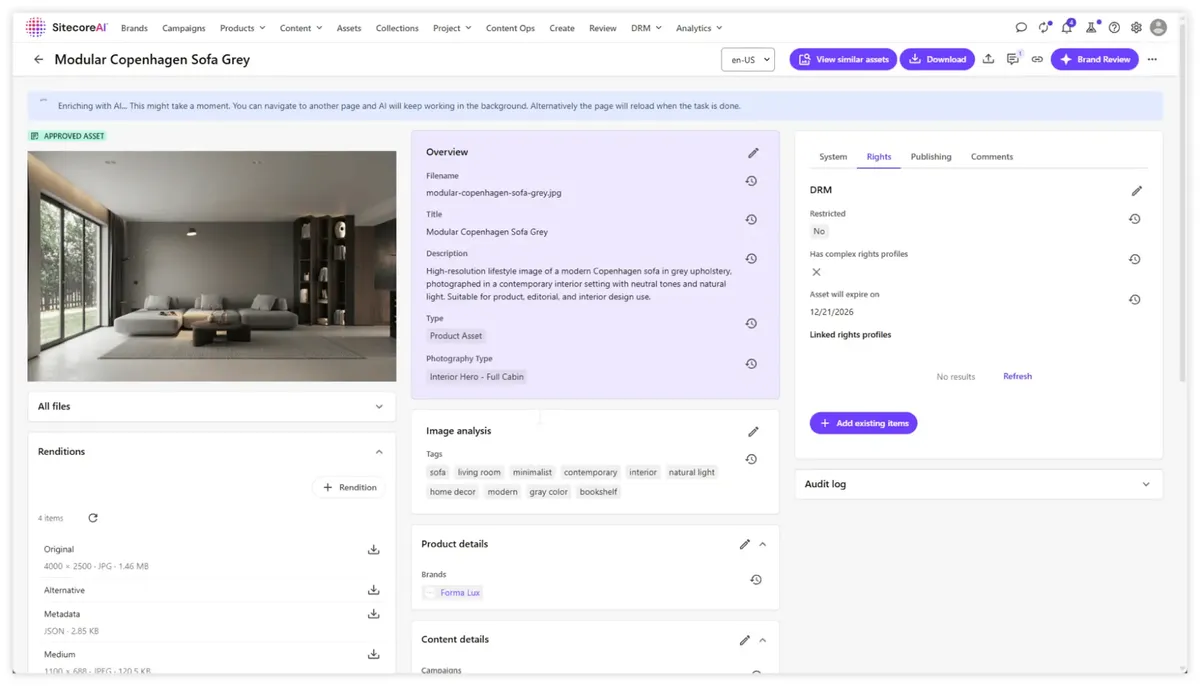Go to Brands in the navigation
Viewport: 1200px width, 686px height.
point(134,28)
